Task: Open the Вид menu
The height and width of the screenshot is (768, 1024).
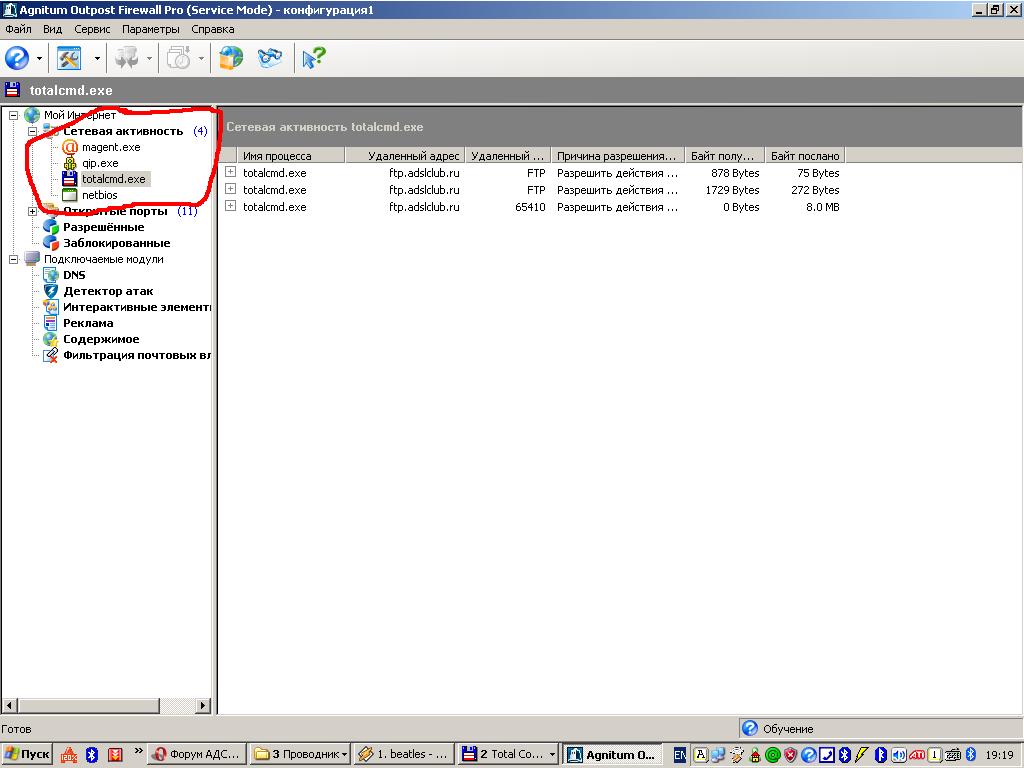Action: [x=52, y=29]
